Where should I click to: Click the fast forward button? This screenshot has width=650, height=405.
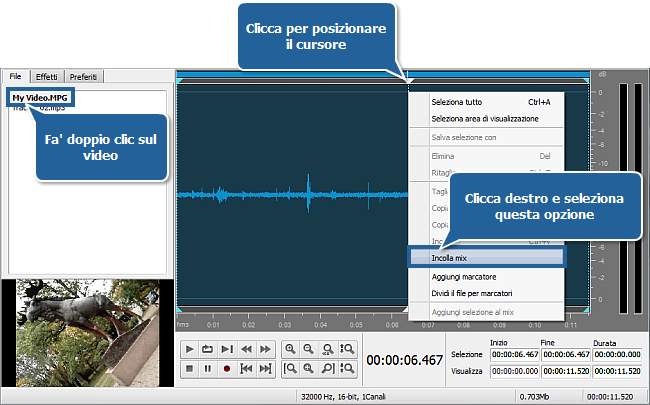tap(265, 349)
